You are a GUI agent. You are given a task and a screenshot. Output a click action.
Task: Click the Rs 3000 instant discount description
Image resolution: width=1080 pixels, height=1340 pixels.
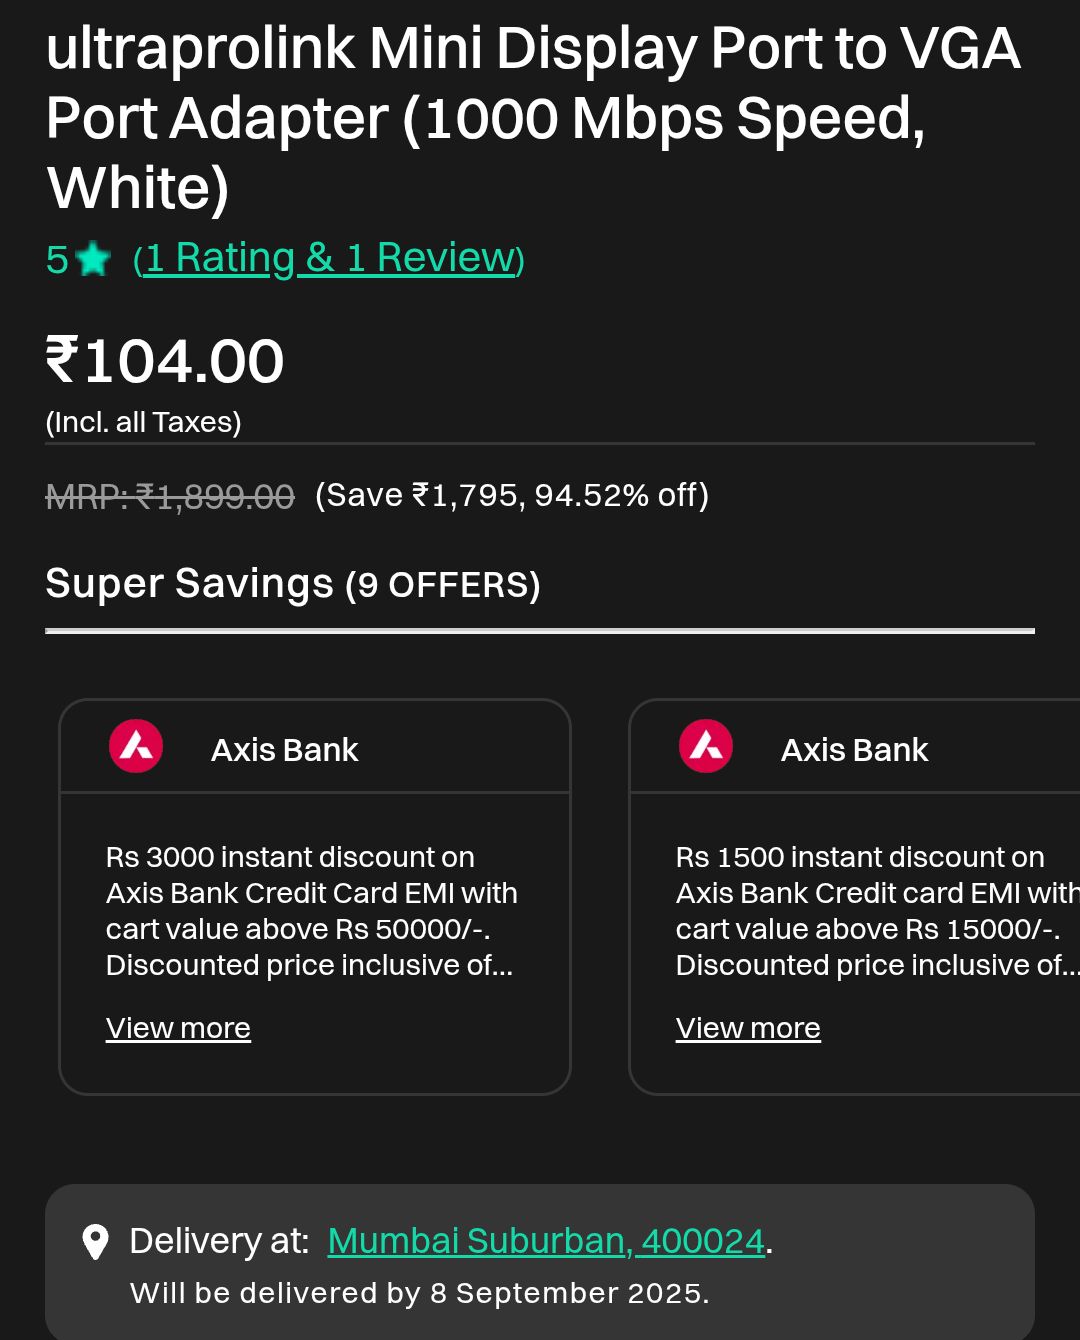pyautogui.click(x=311, y=911)
